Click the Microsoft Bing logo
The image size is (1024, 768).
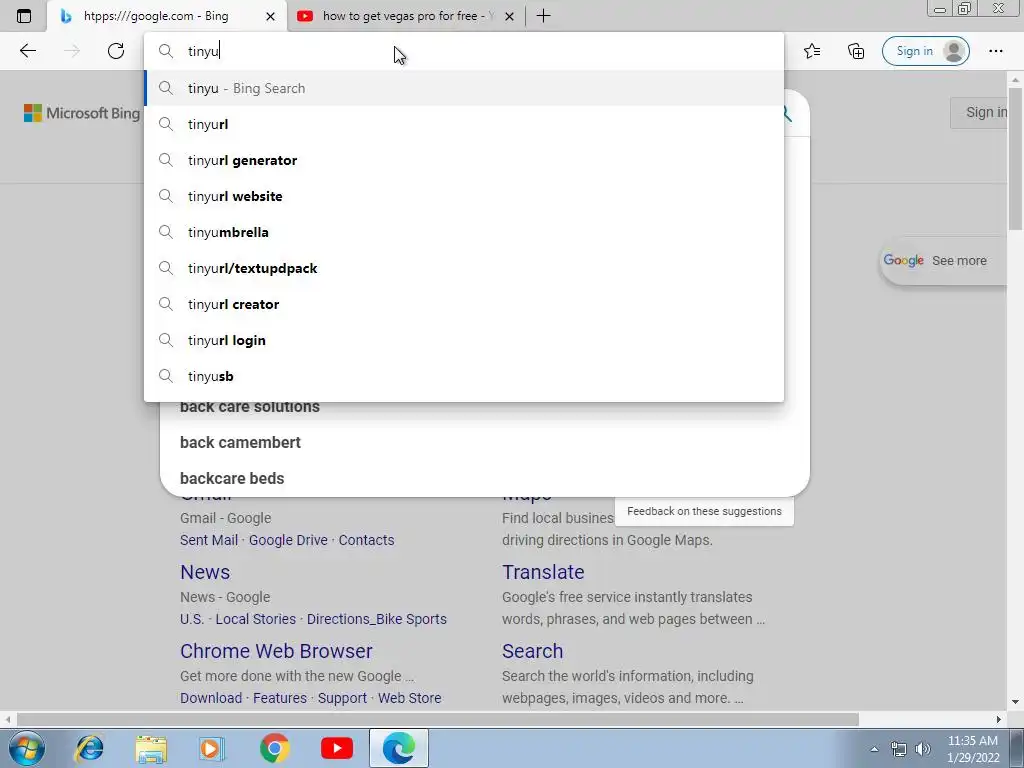point(82,113)
